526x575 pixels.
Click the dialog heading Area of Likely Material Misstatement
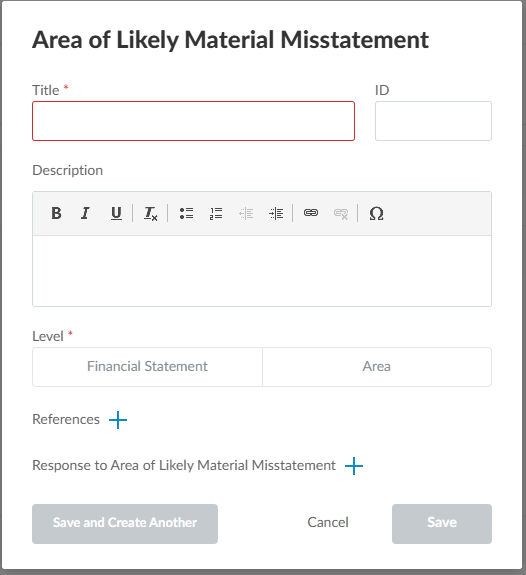click(x=230, y=40)
